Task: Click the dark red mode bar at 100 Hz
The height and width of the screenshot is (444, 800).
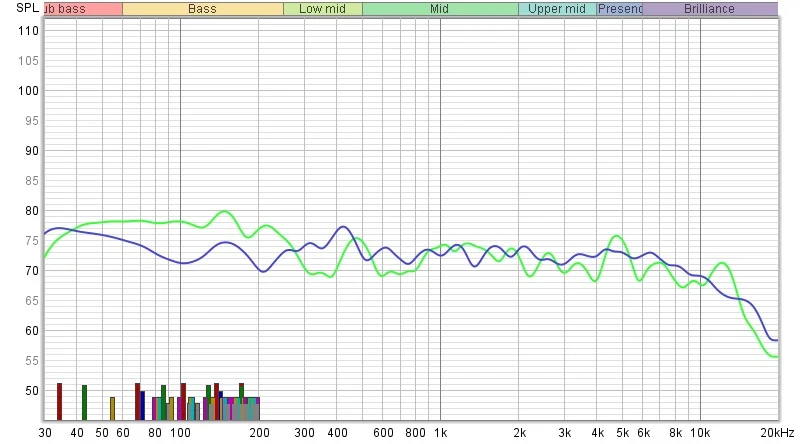Action: 183,401
